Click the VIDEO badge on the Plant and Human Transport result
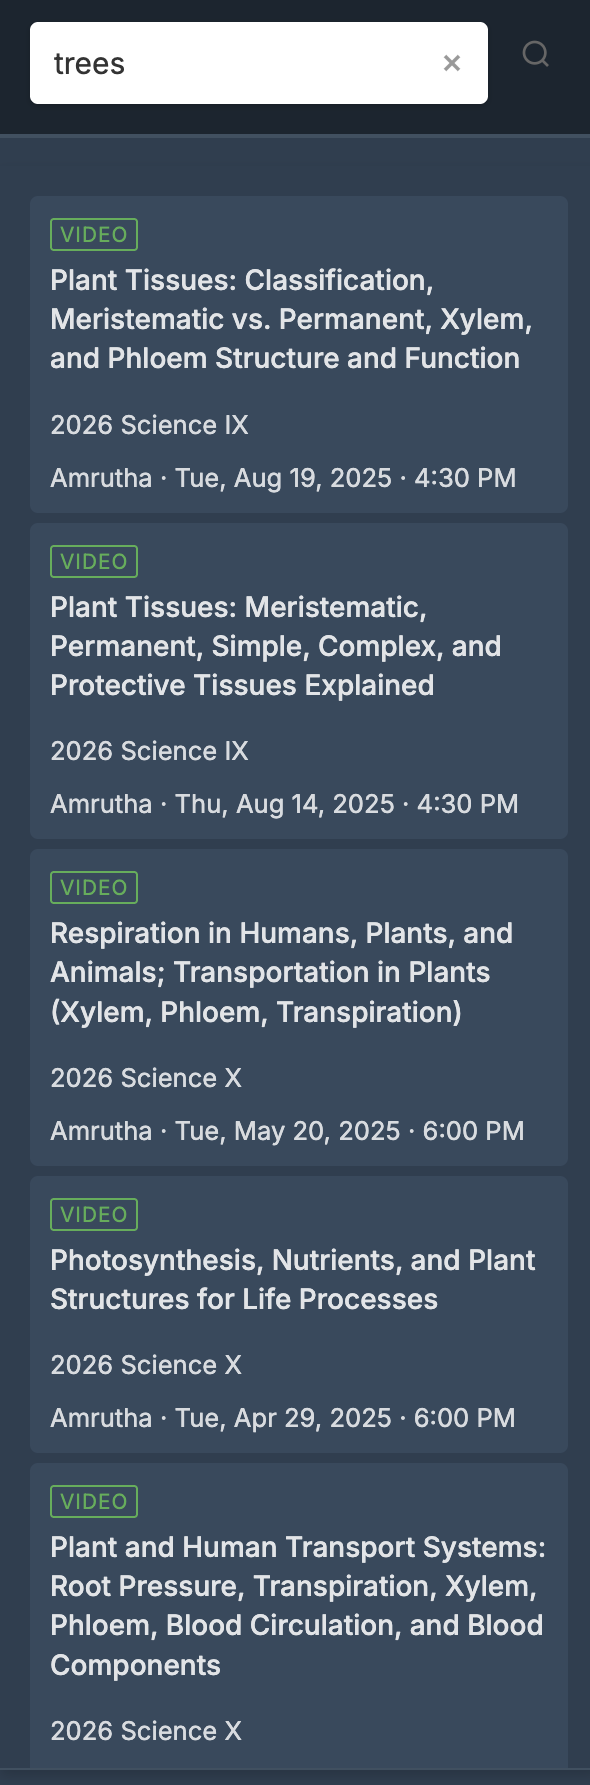590x1785 pixels. click(x=94, y=1501)
